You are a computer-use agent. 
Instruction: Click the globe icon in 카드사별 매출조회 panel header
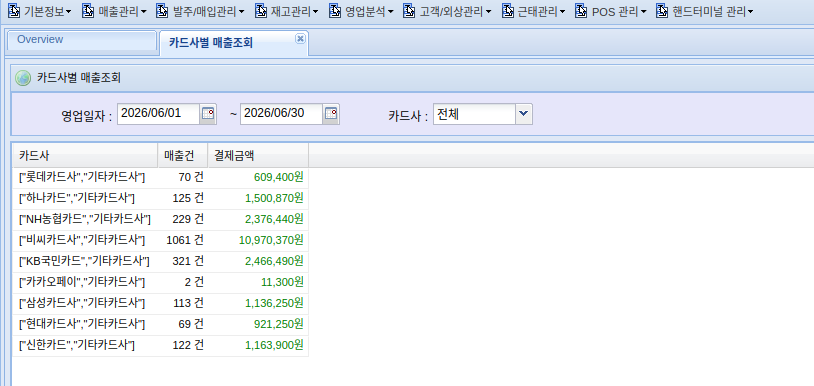tap(23, 78)
